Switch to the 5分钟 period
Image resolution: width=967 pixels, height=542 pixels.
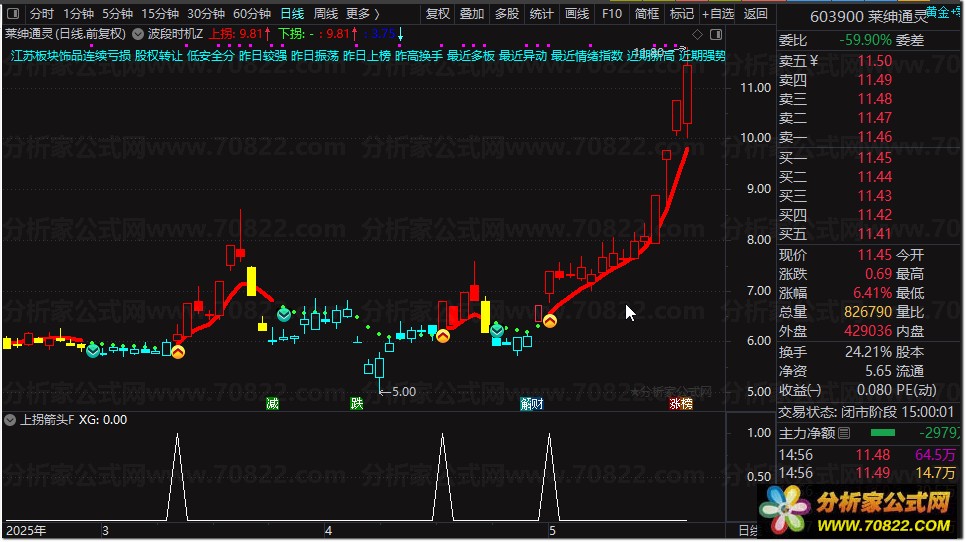click(x=117, y=14)
